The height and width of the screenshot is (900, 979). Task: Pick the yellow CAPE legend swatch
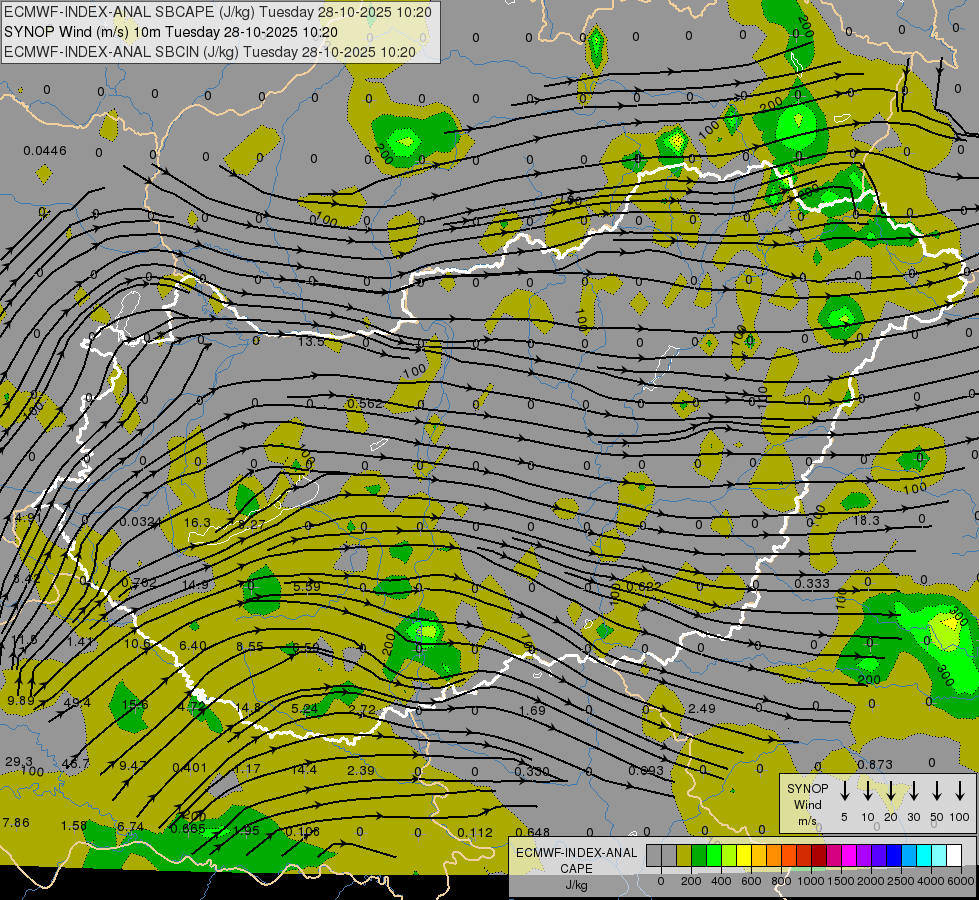click(744, 856)
